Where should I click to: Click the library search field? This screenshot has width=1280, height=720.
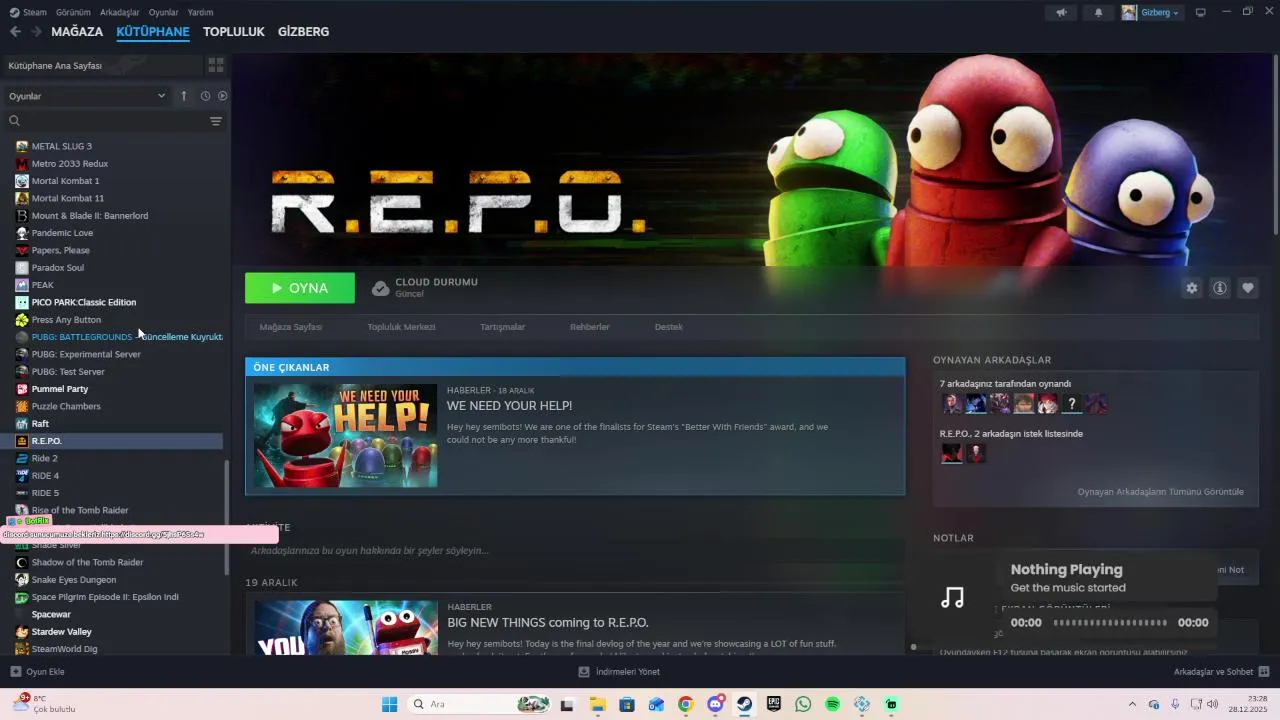pos(104,121)
